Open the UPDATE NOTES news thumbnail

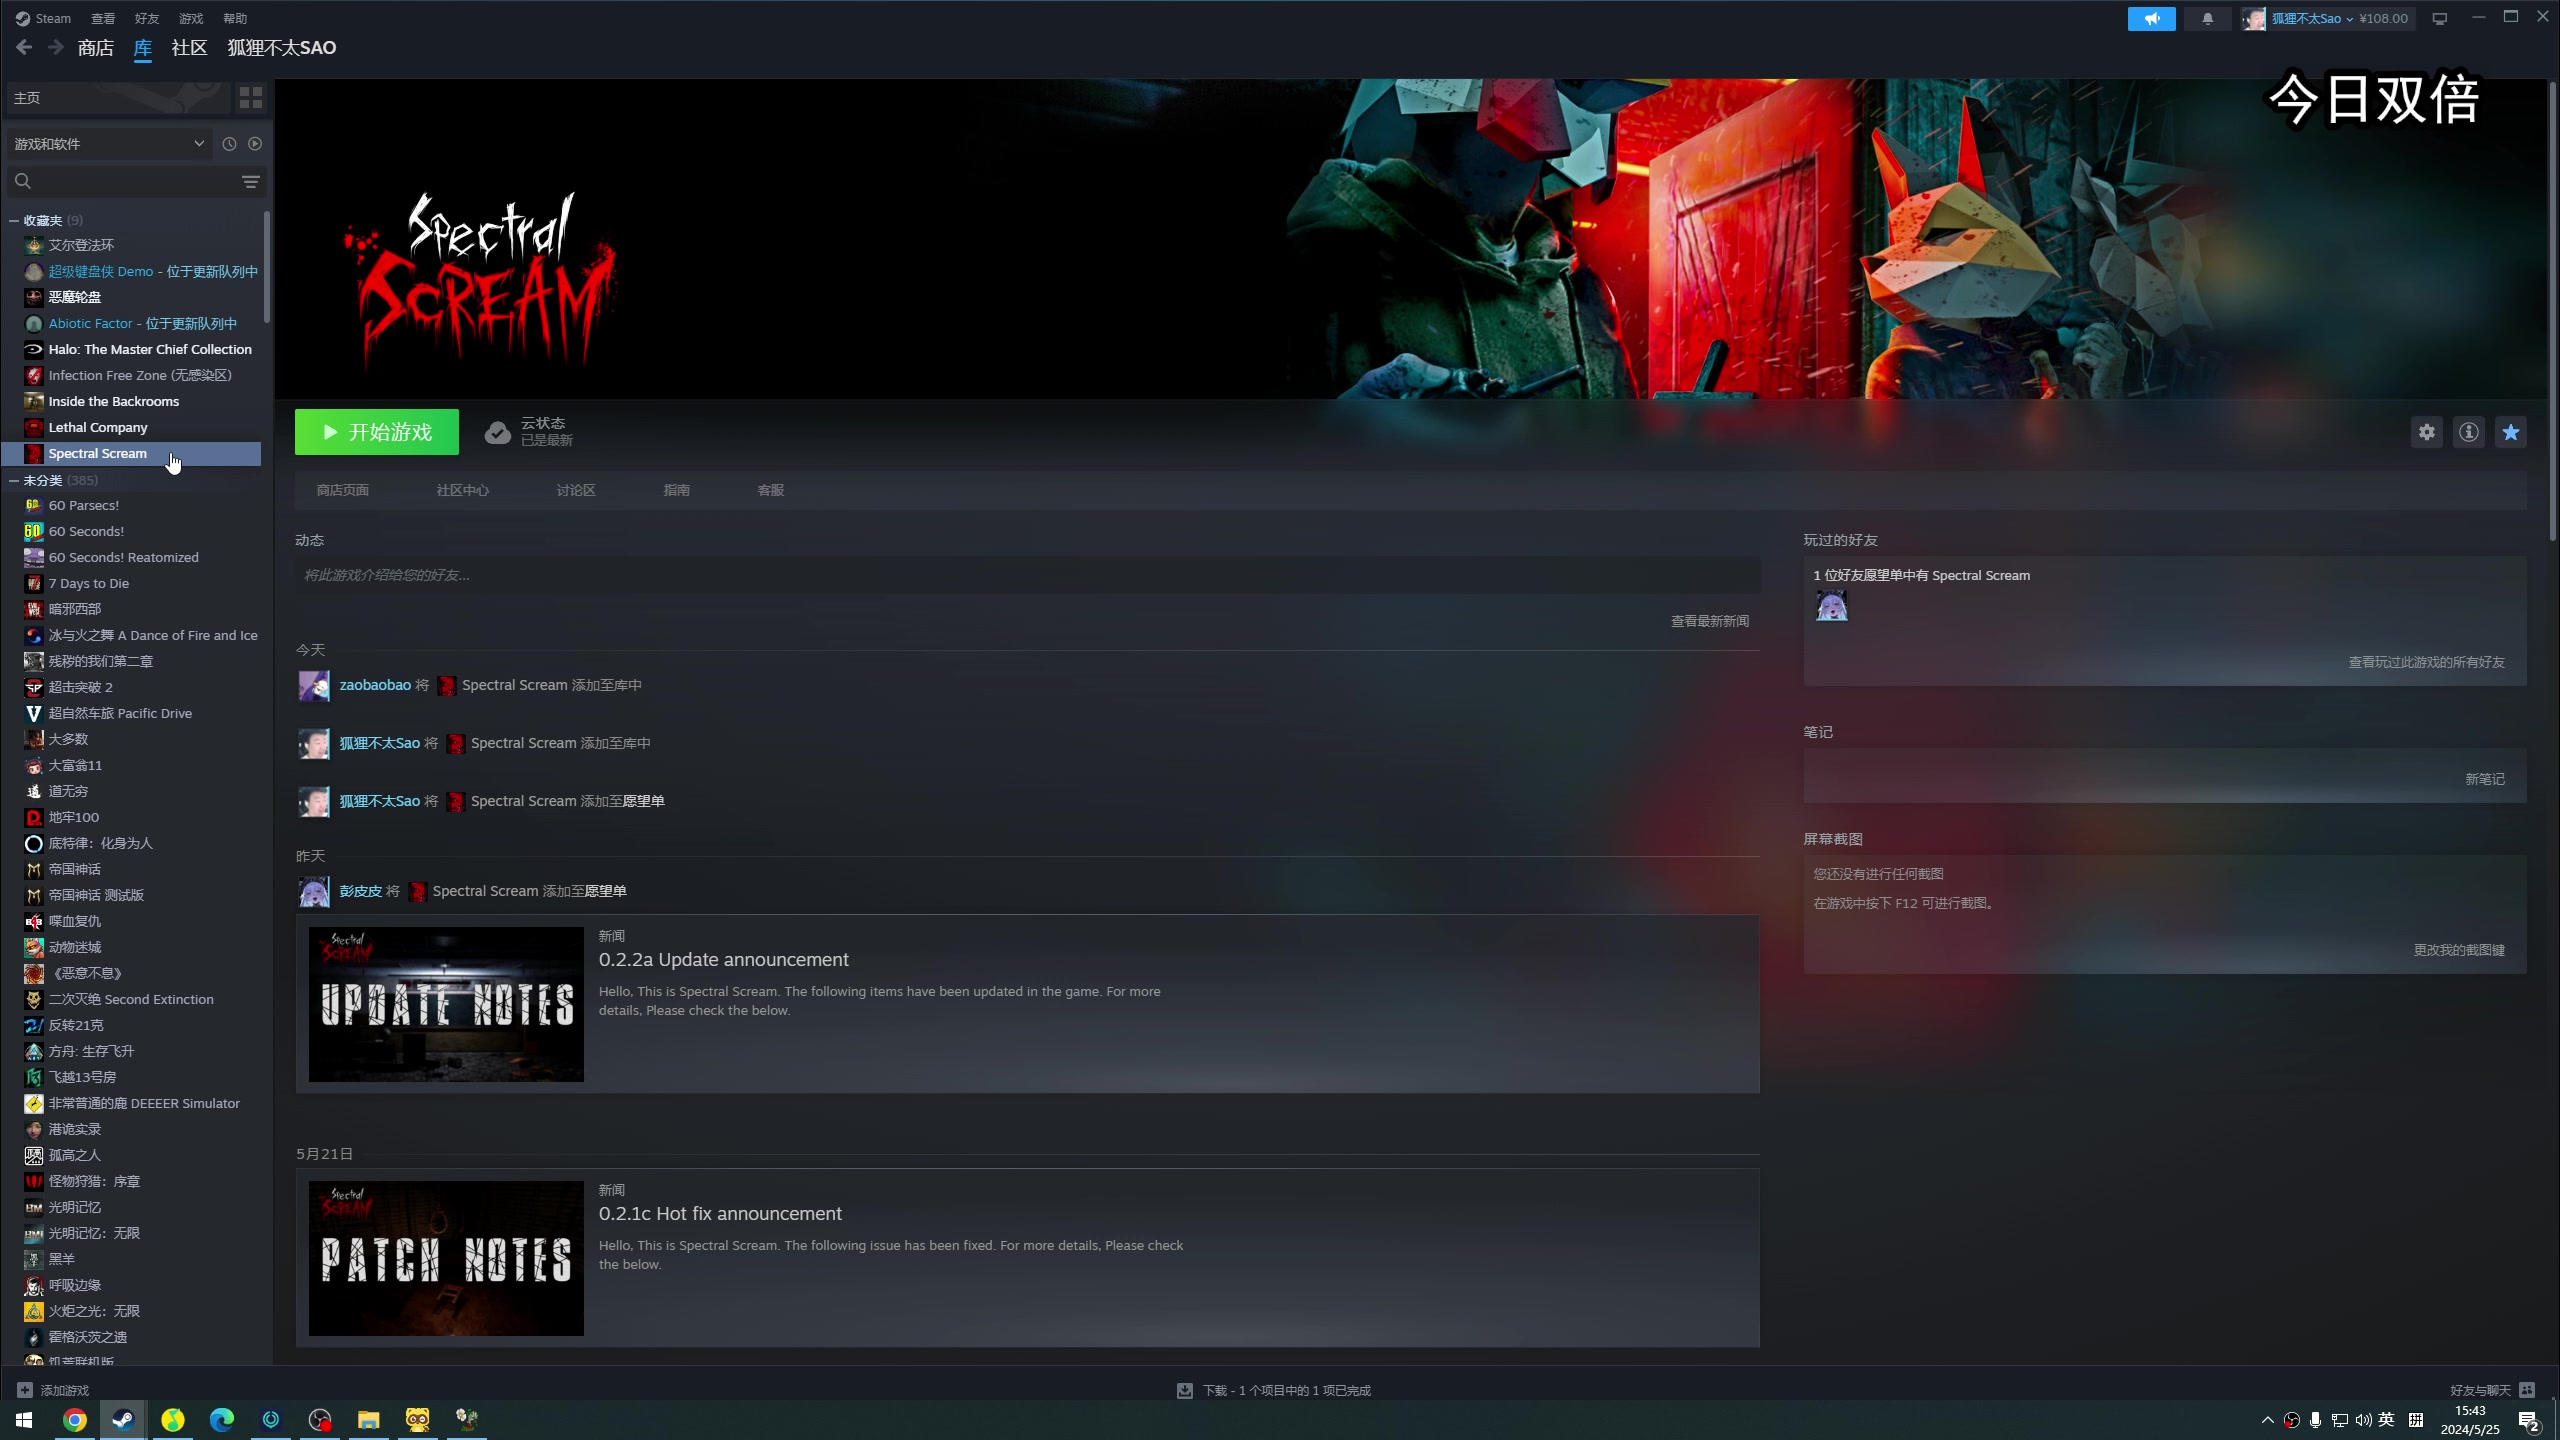click(x=446, y=1004)
